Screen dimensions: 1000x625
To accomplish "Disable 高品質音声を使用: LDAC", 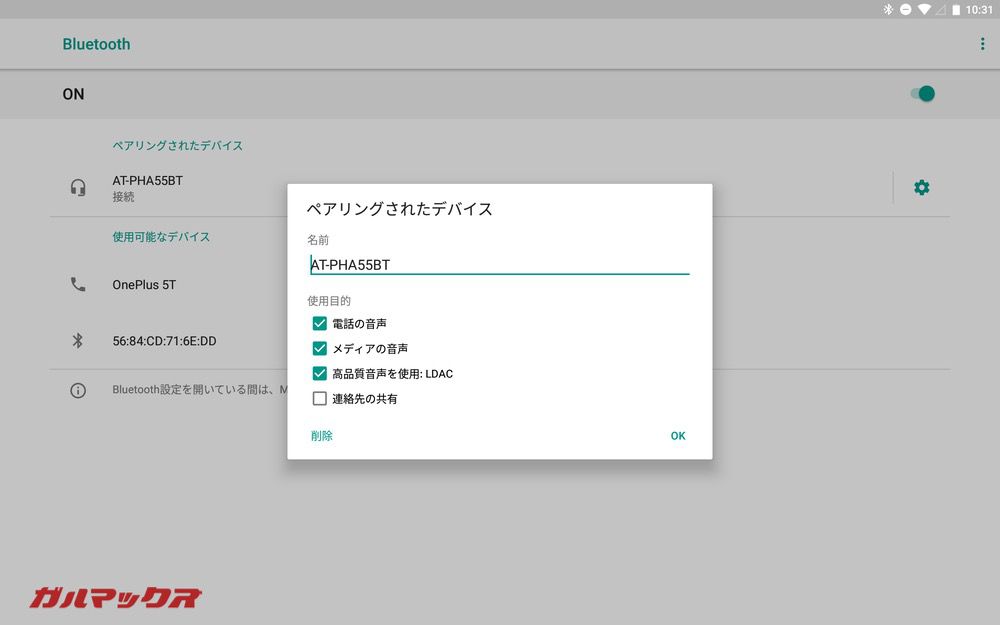I will click(320, 373).
